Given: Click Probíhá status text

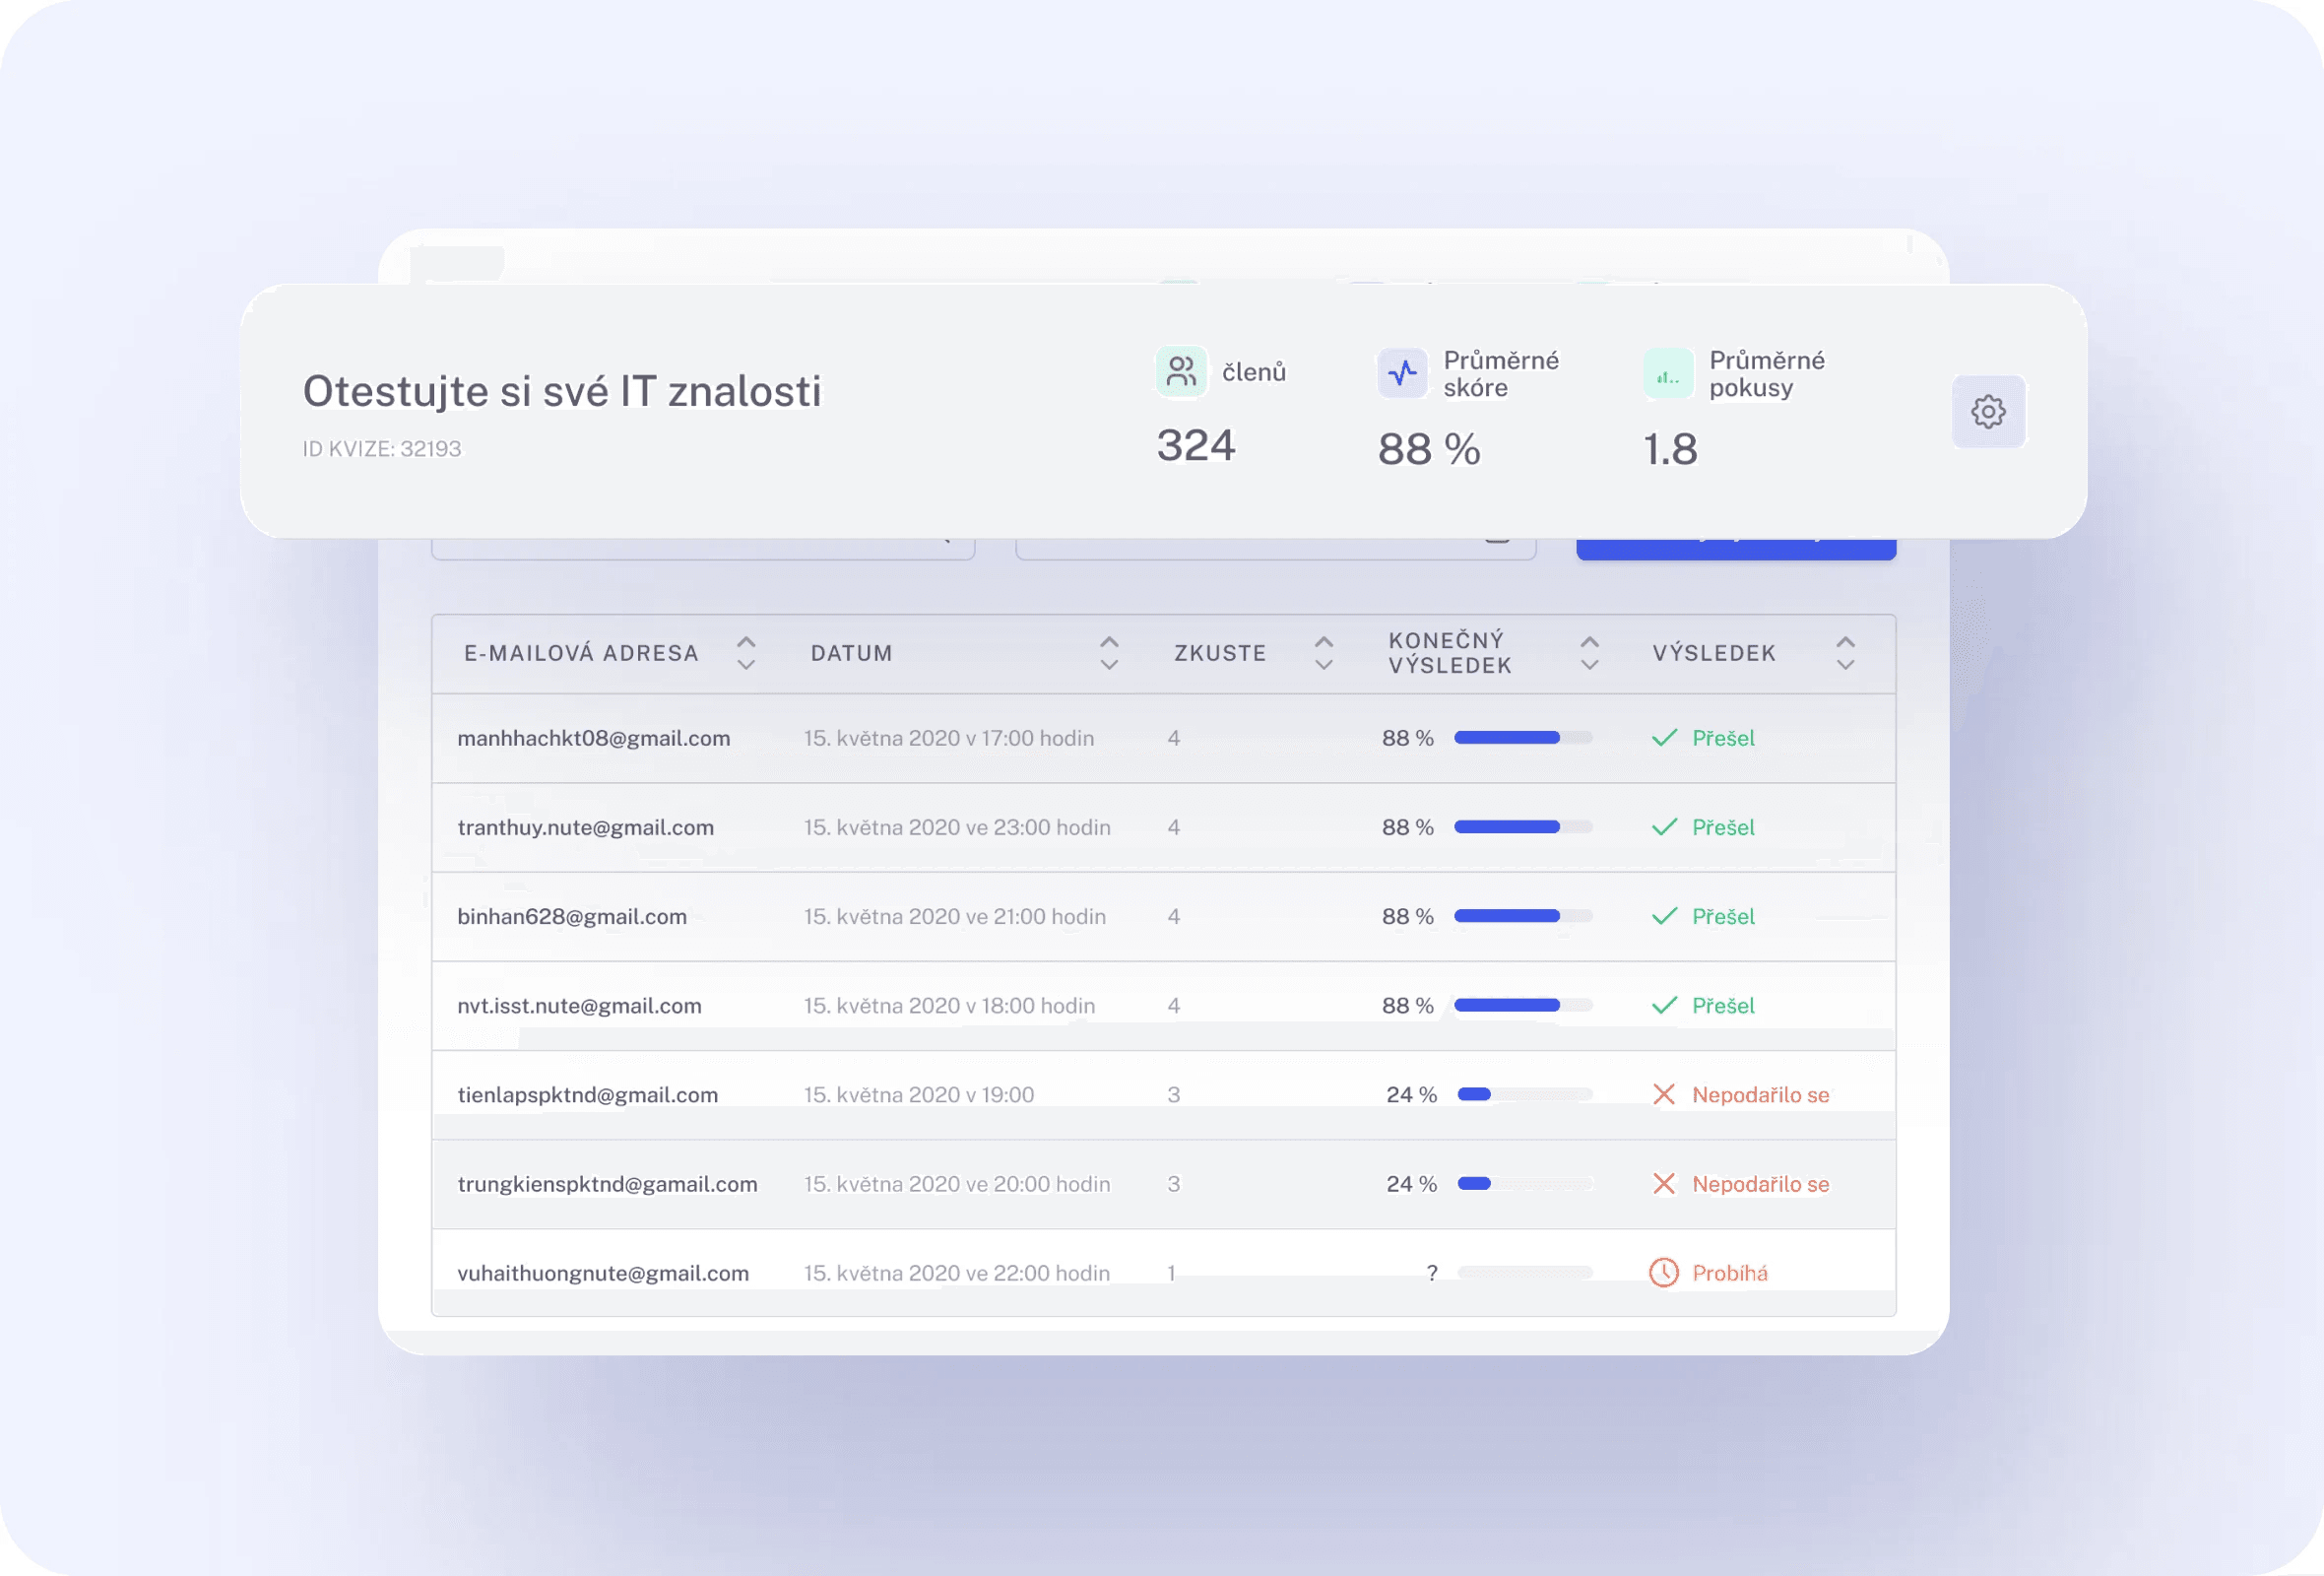Looking at the screenshot, I should pyautogui.click(x=1730, y=1273).
